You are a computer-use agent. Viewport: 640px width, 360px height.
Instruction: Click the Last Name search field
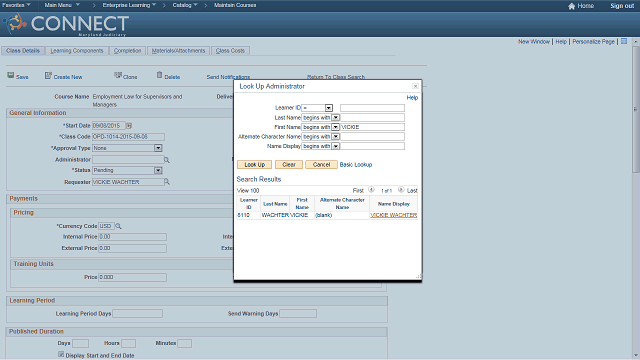(372, 118)
